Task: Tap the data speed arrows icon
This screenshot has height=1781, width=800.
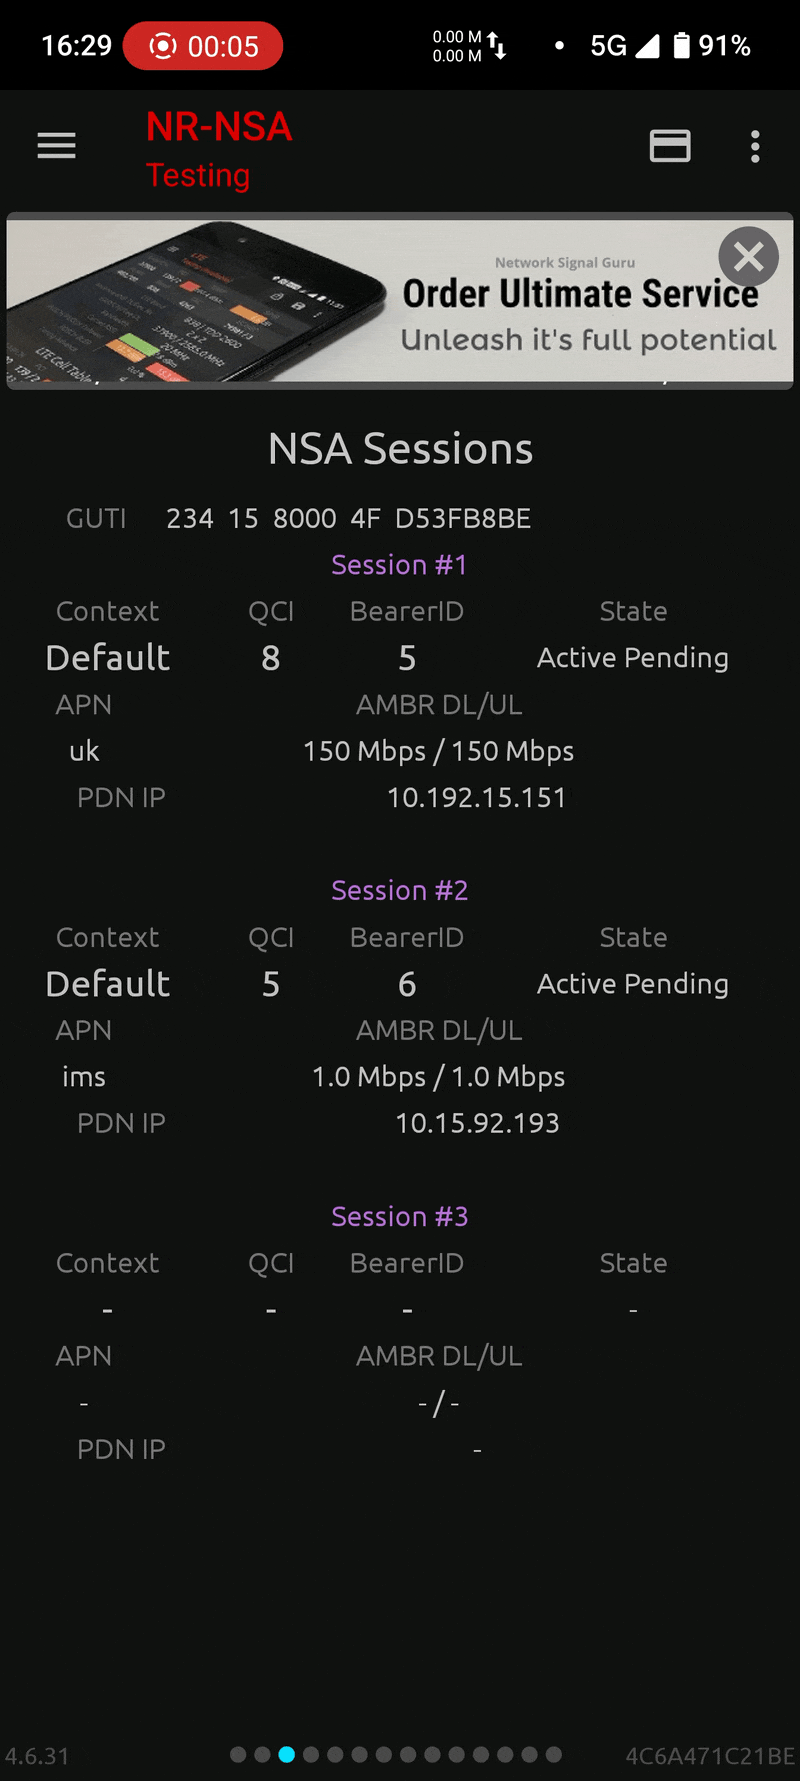Action: point(497,46)
